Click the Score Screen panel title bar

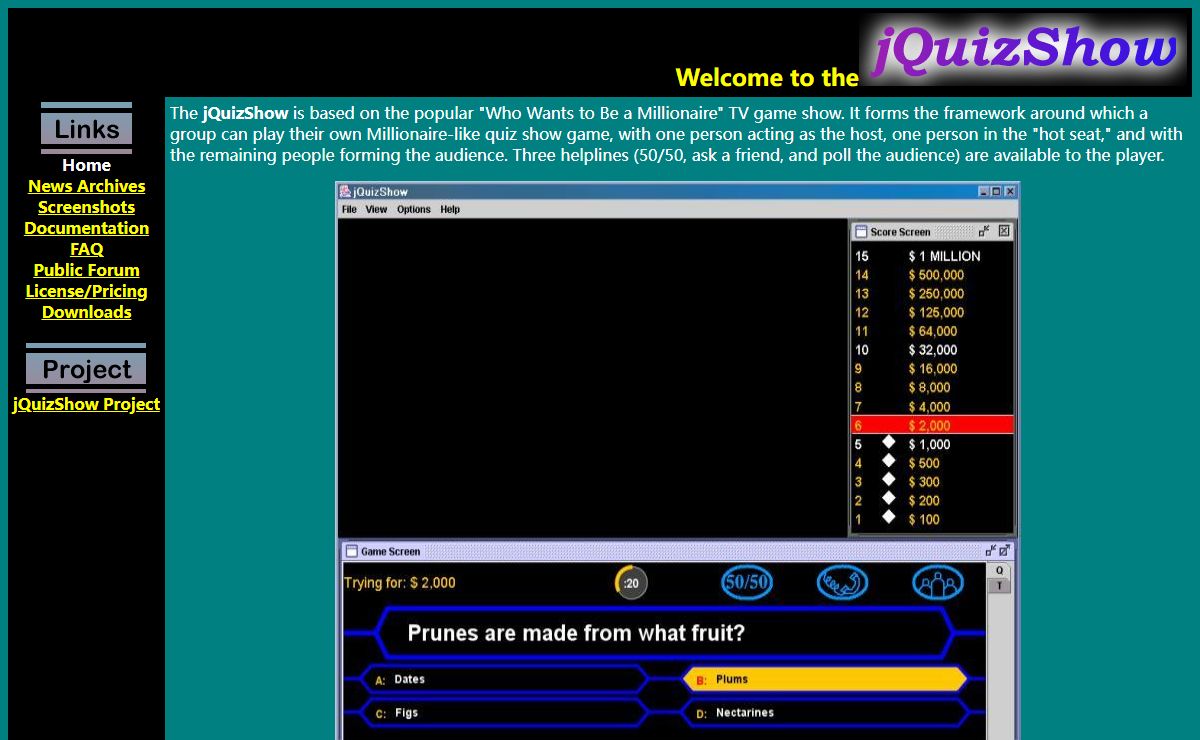pos(932,231)
